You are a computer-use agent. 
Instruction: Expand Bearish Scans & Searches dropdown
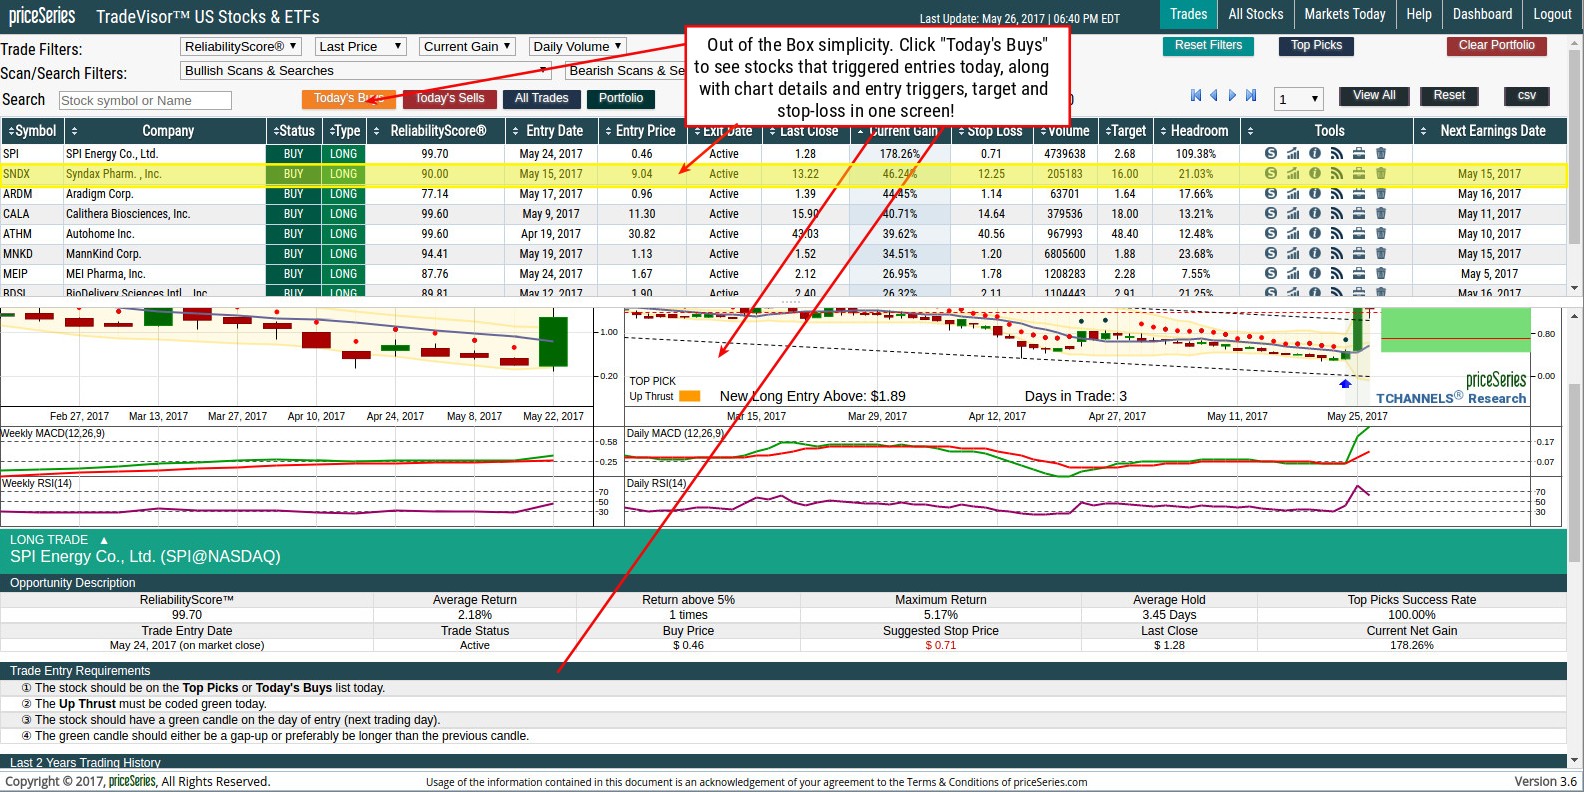tap(626, 70)
